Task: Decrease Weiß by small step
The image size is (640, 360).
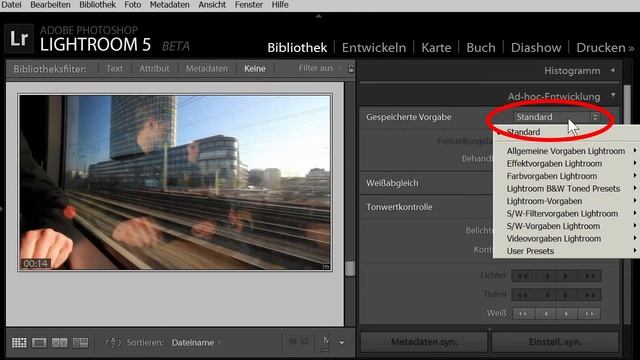Action: pos(547,313)
